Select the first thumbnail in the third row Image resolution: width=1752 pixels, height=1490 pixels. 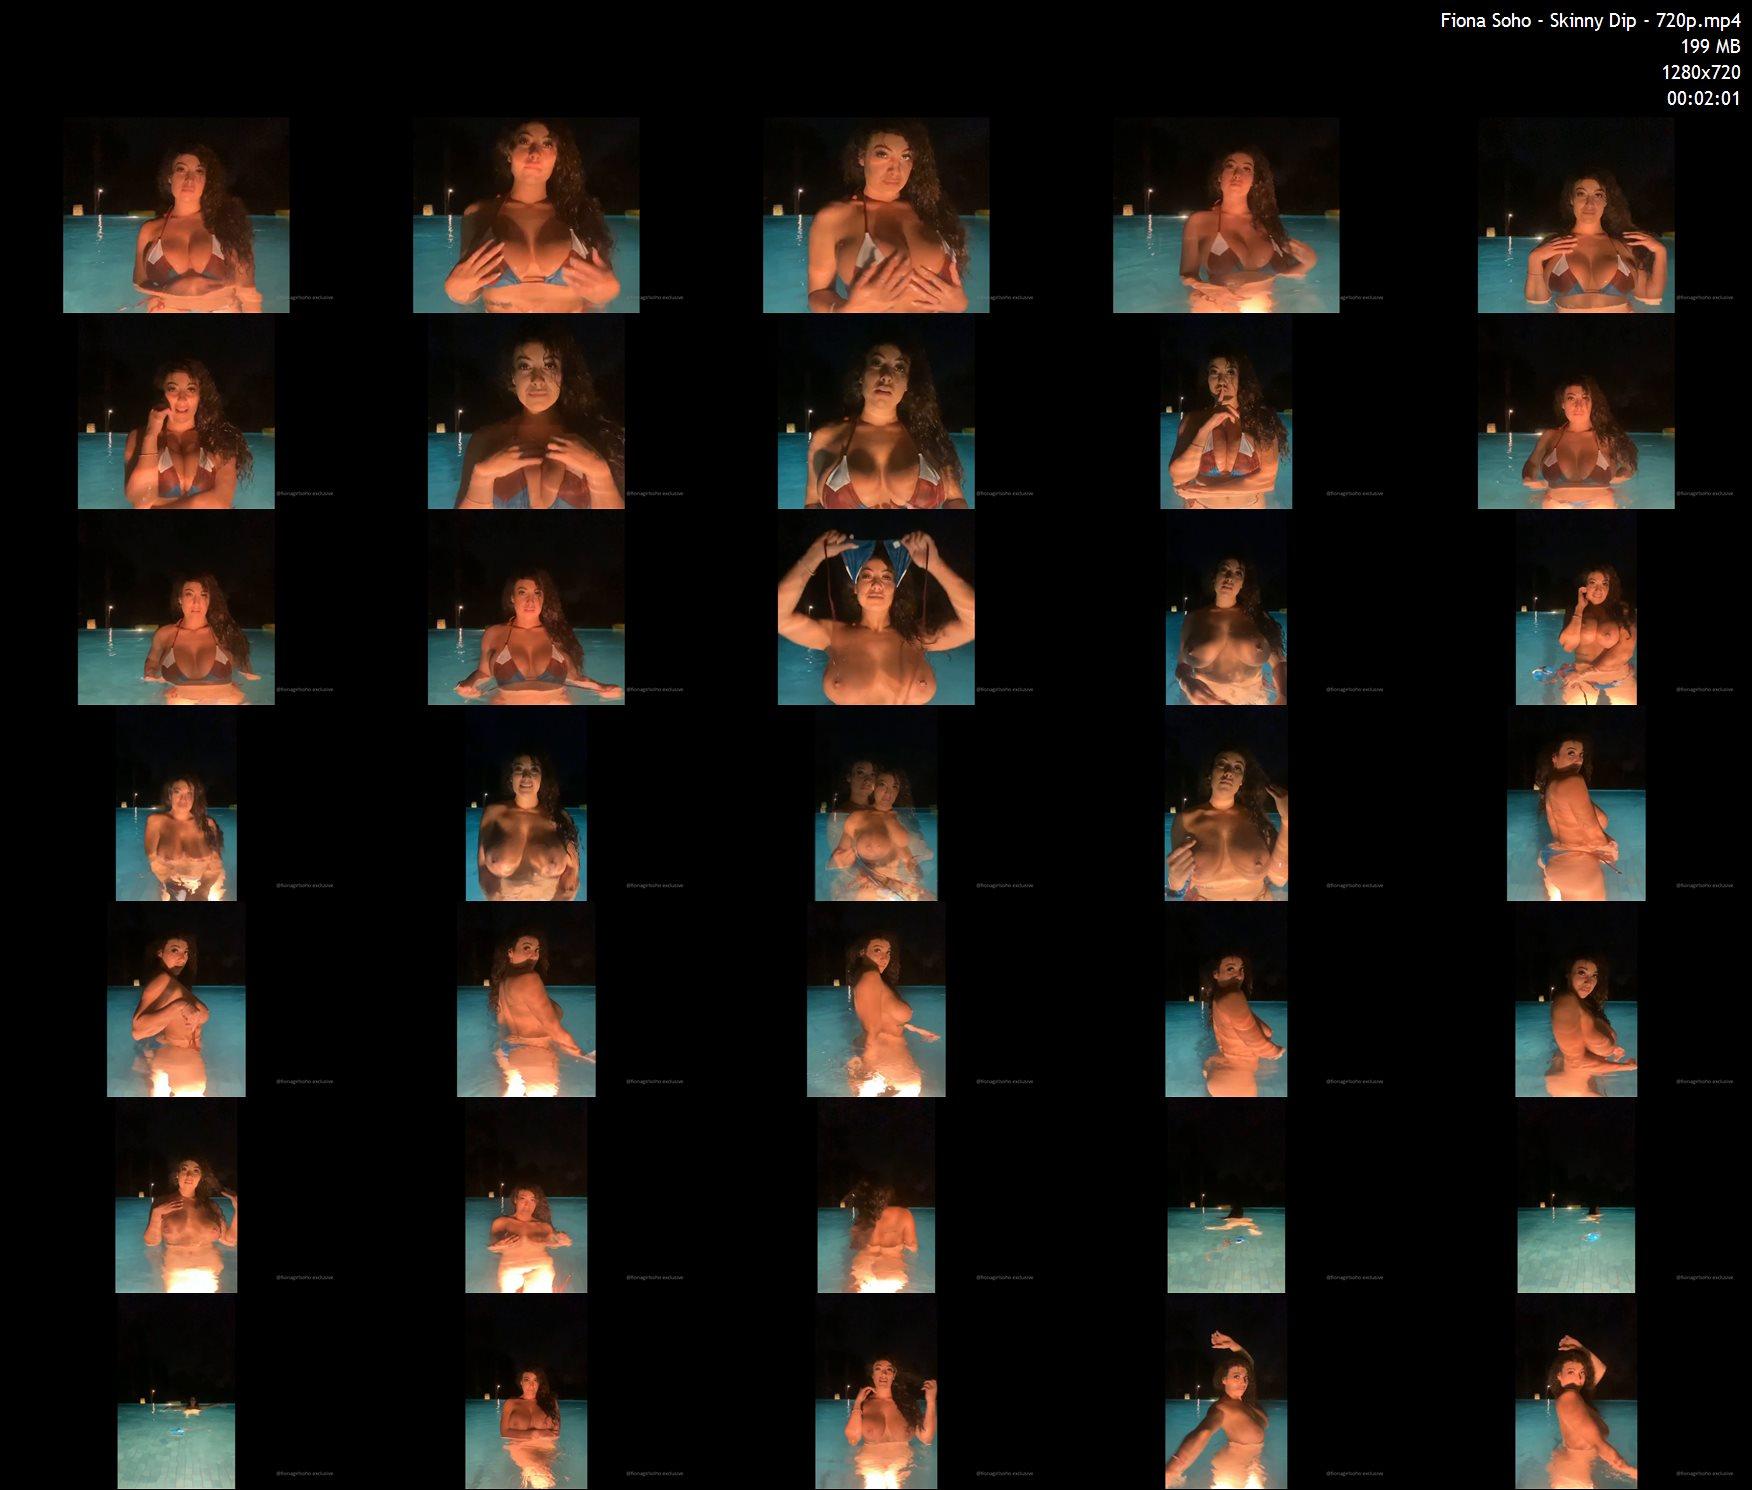[176, 607]
